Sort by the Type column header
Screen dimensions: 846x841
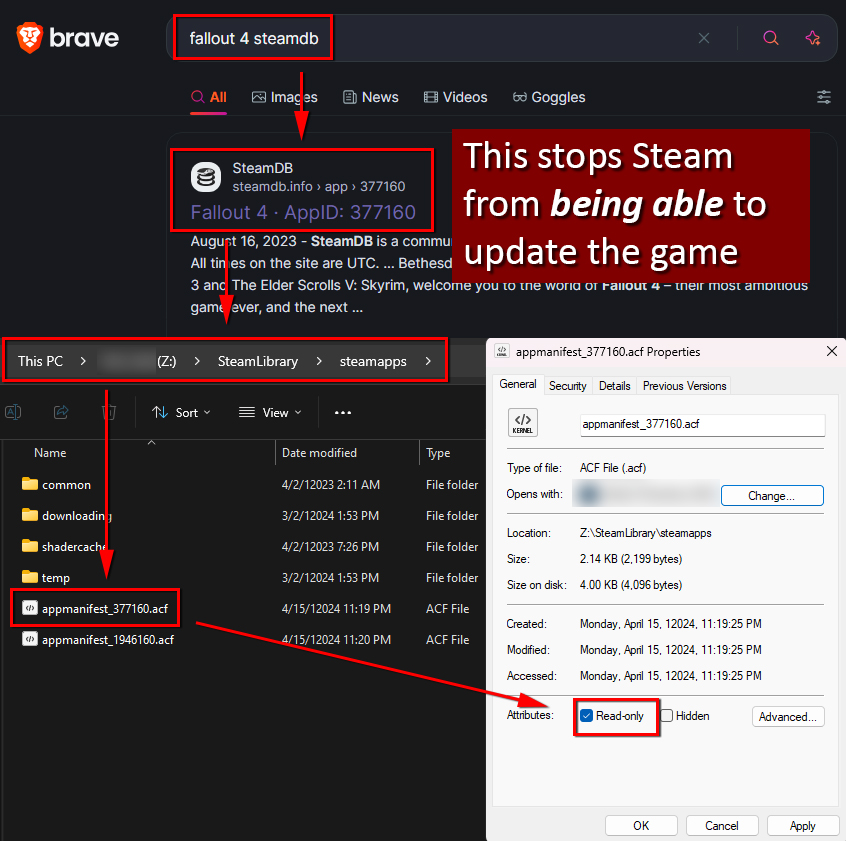click(x=438, y=453)
